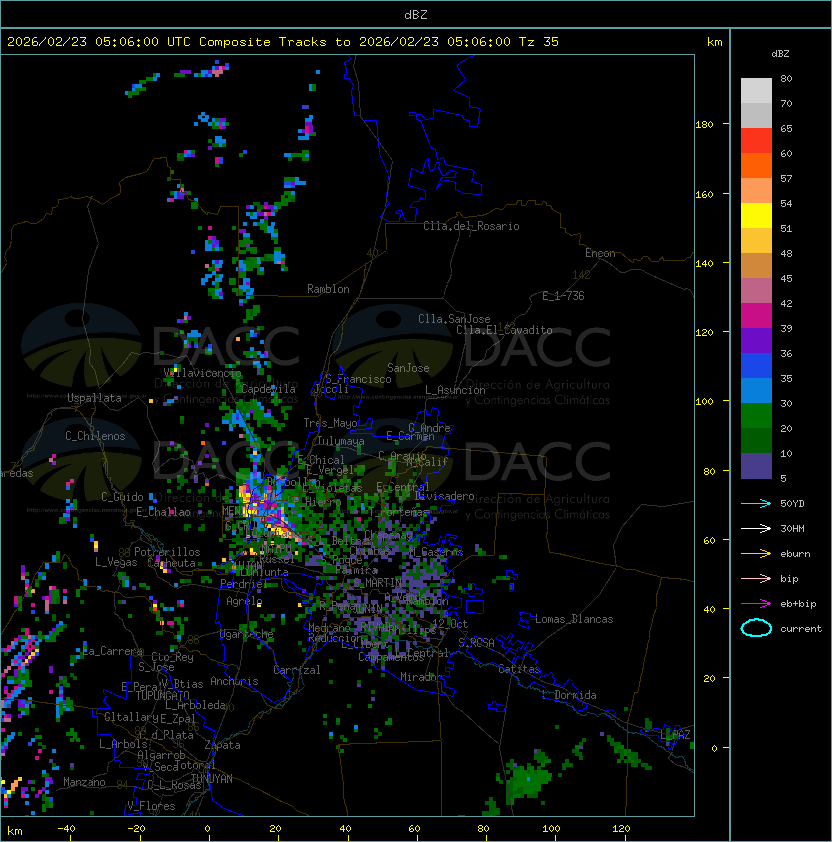Screen dimensions: 832x842
Task: Click the pink bip arrow in legend
Action: (x=756, y=578)
